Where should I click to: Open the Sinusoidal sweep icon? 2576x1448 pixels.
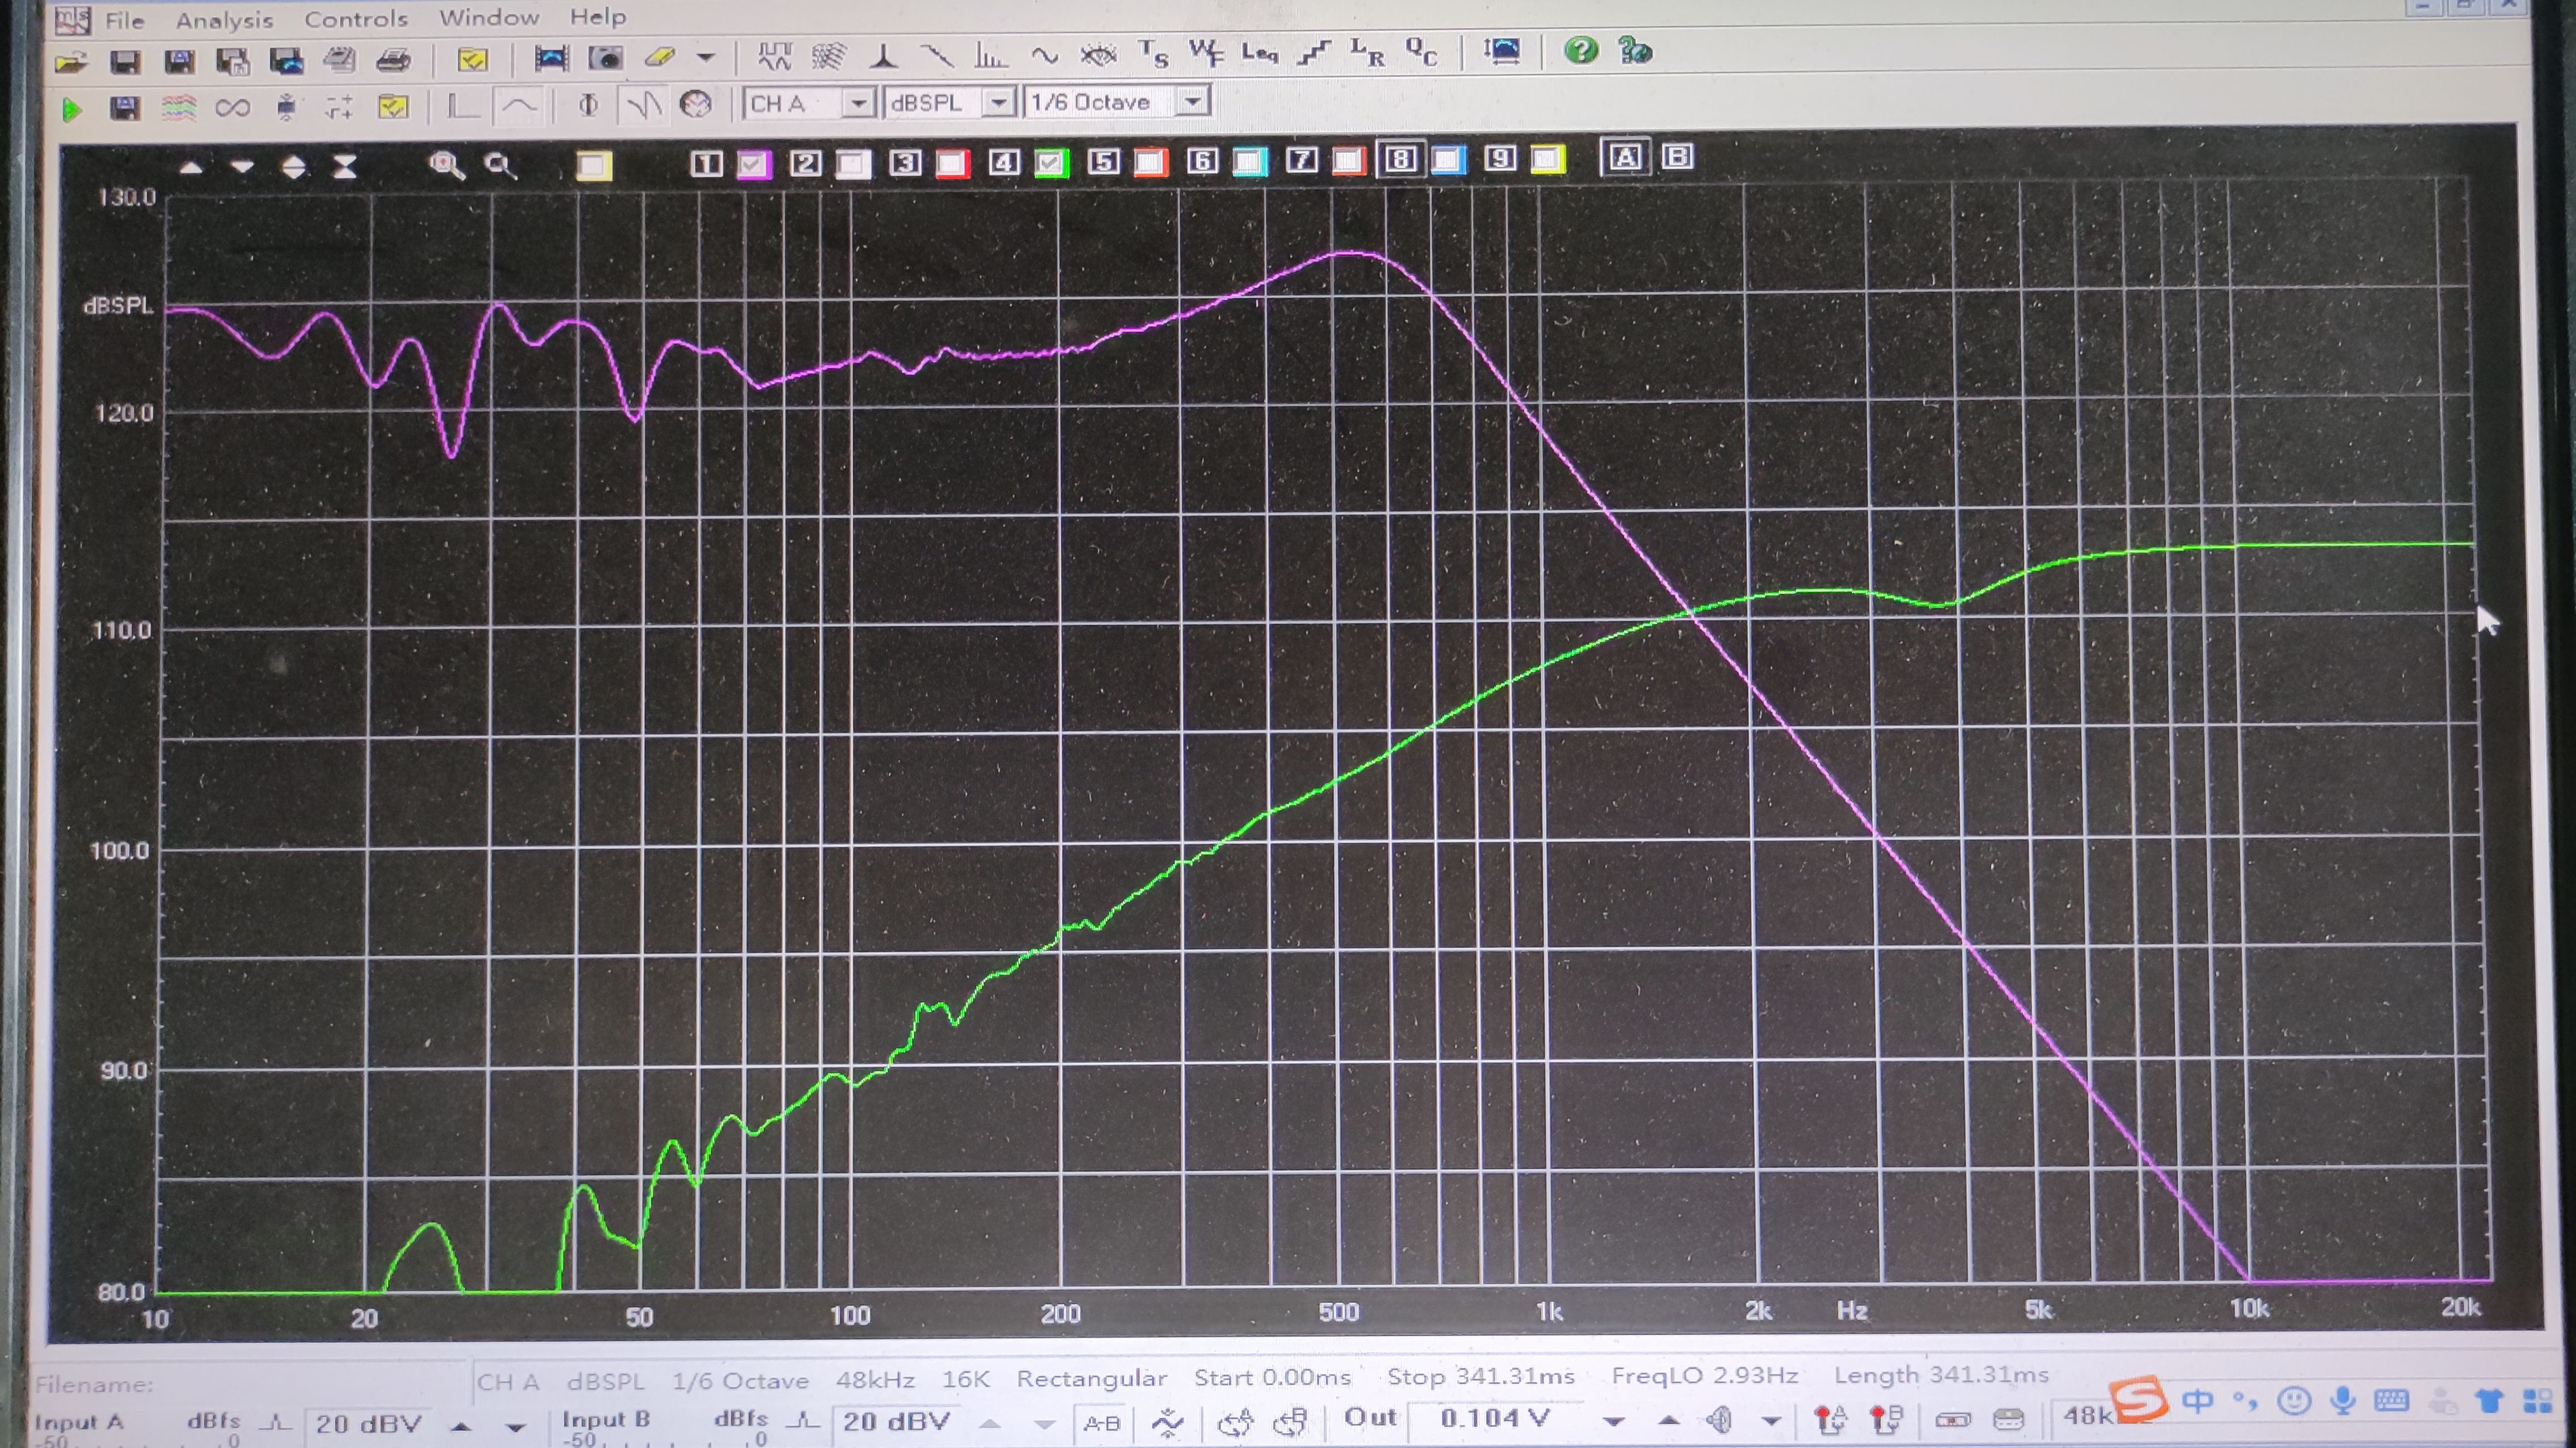click(x=1045, y=55)
